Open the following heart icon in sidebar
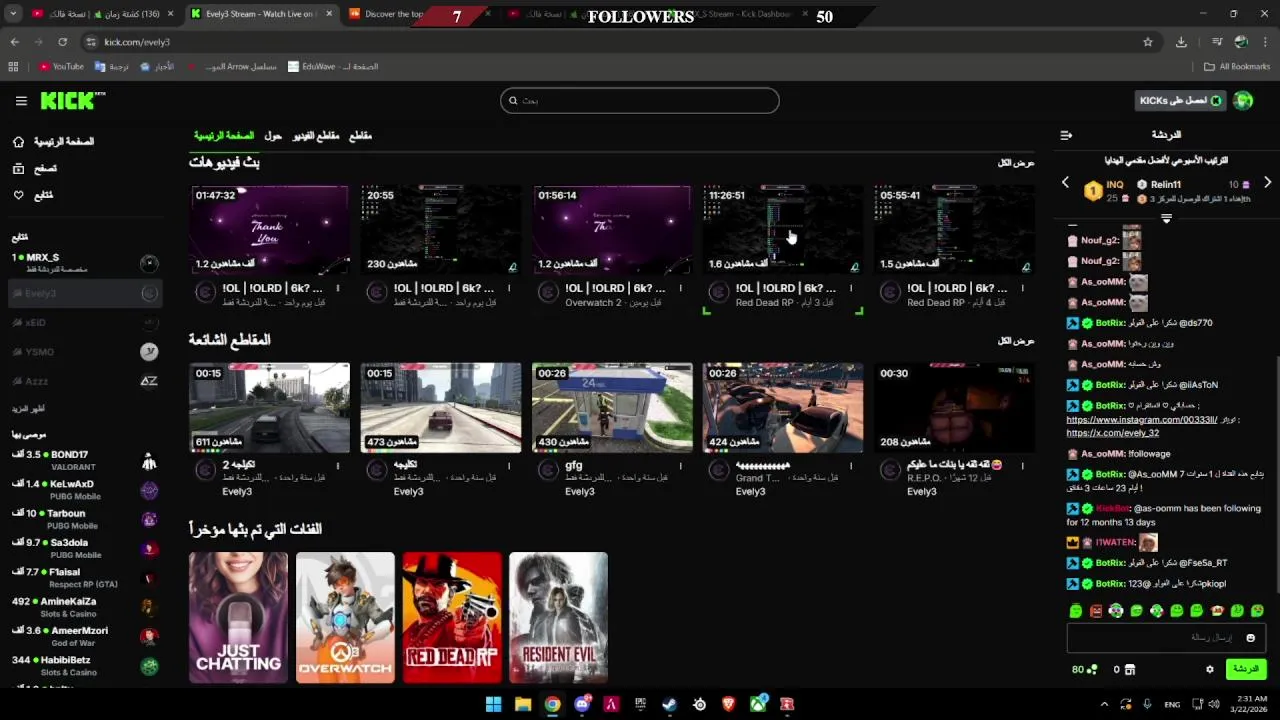 18,195
